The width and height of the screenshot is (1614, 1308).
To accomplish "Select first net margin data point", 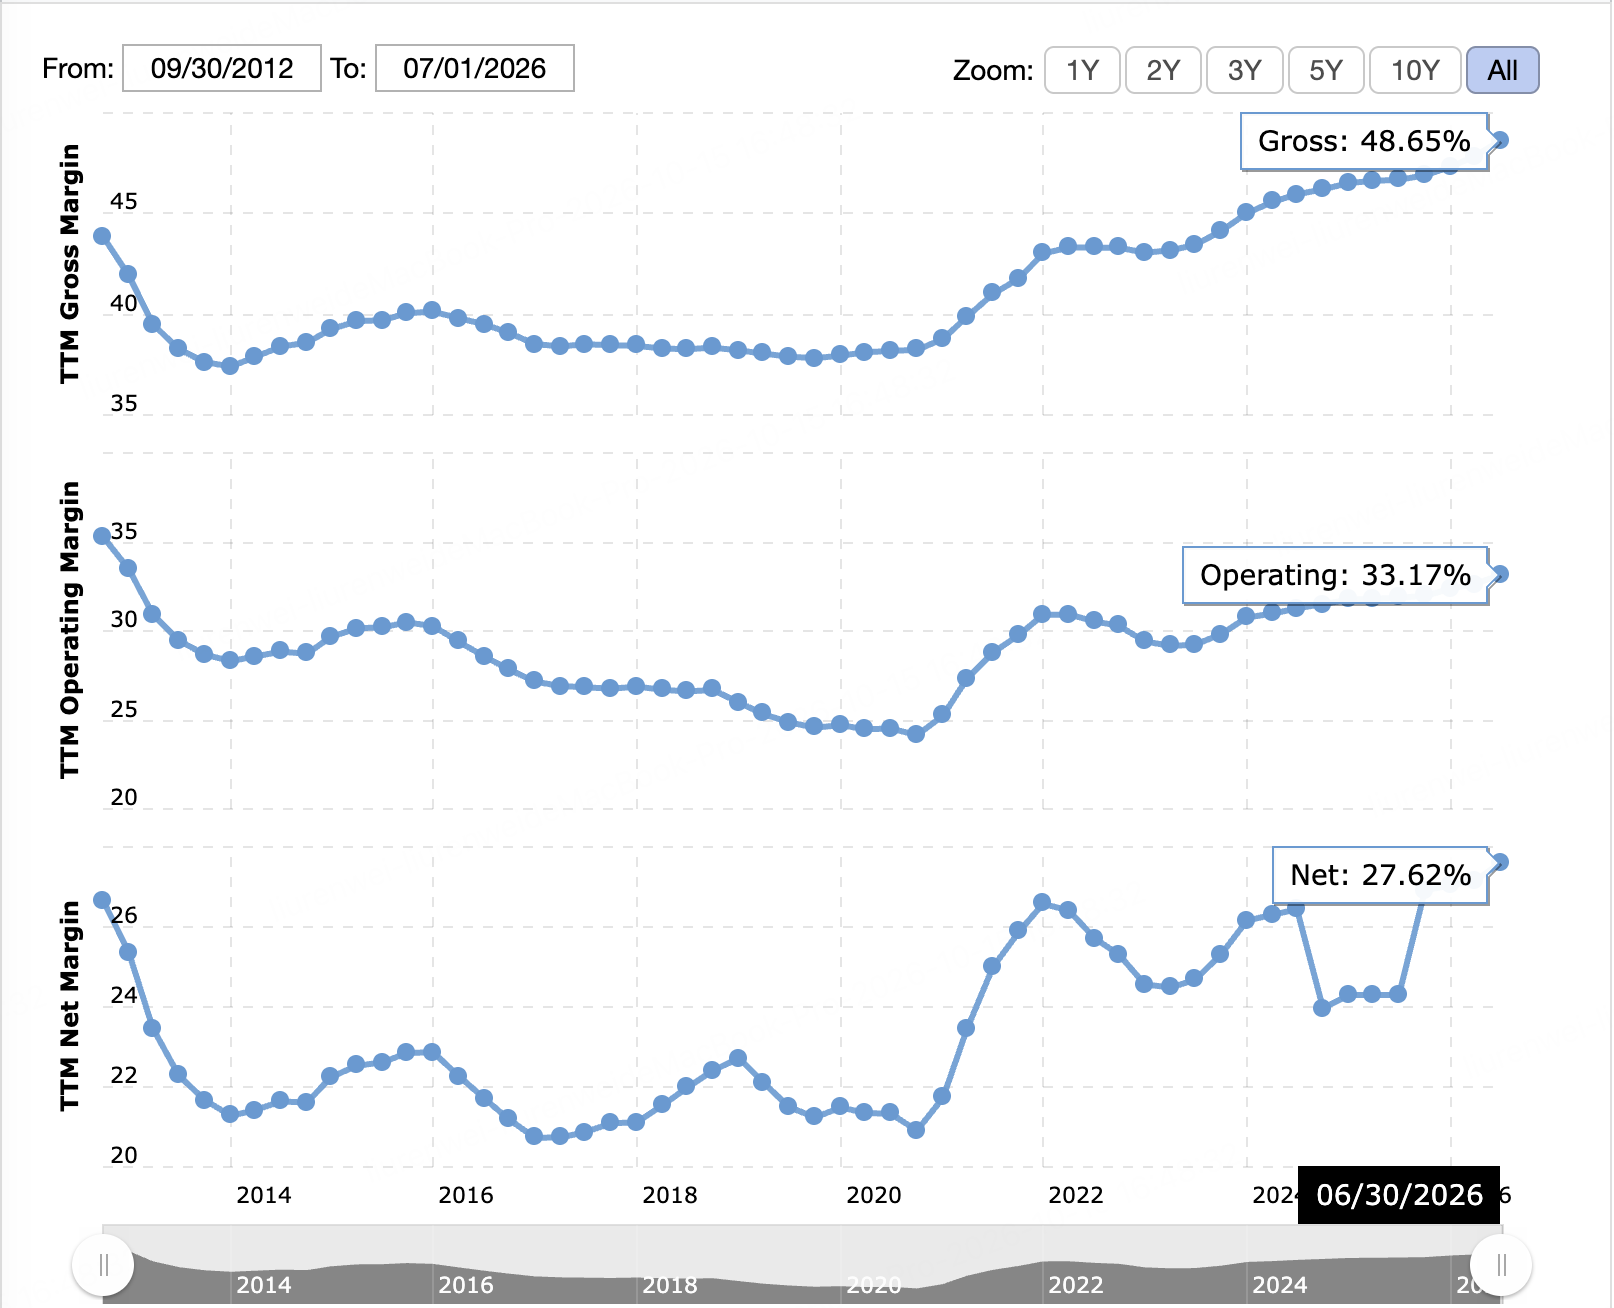I will [102, 900].
